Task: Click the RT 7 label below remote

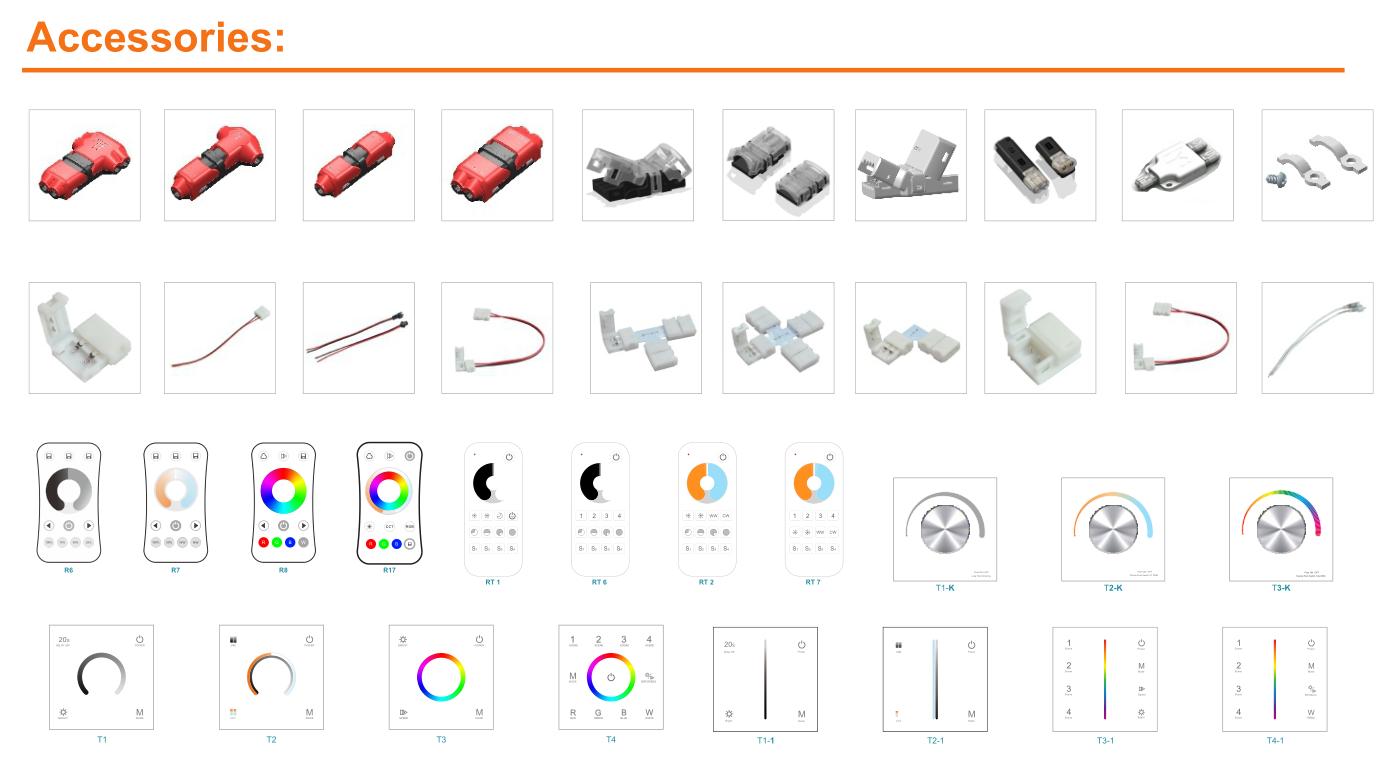Action: (813, 582)
